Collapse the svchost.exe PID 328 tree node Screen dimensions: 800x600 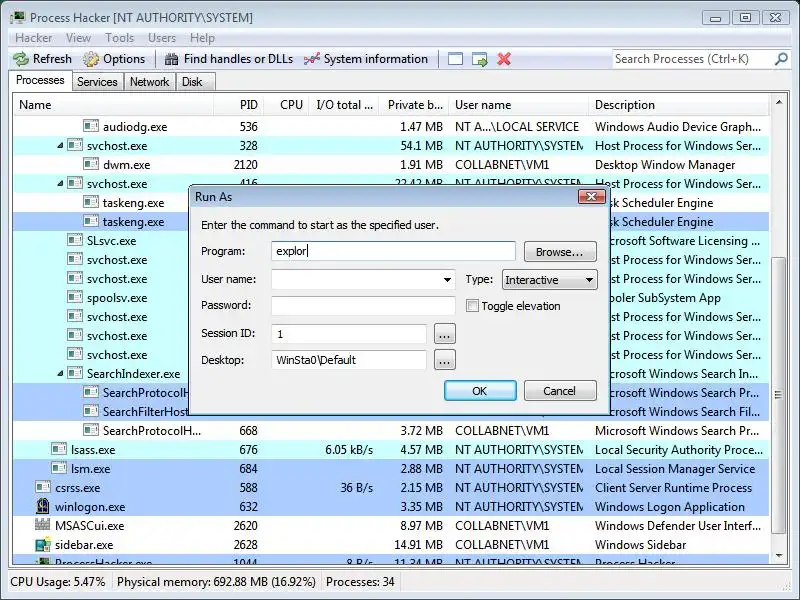[60, 145]
